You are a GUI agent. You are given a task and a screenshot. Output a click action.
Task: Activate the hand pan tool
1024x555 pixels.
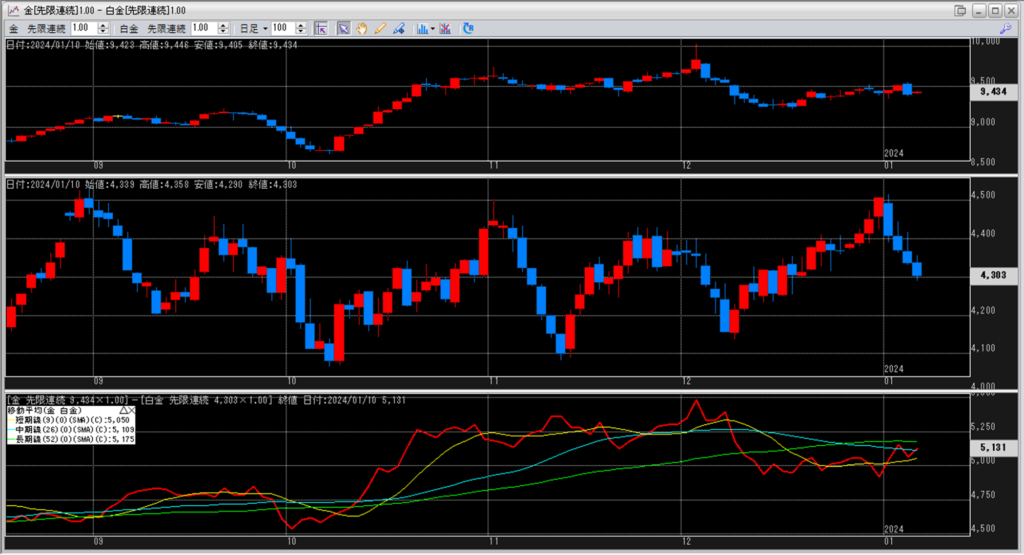point(362,28)
